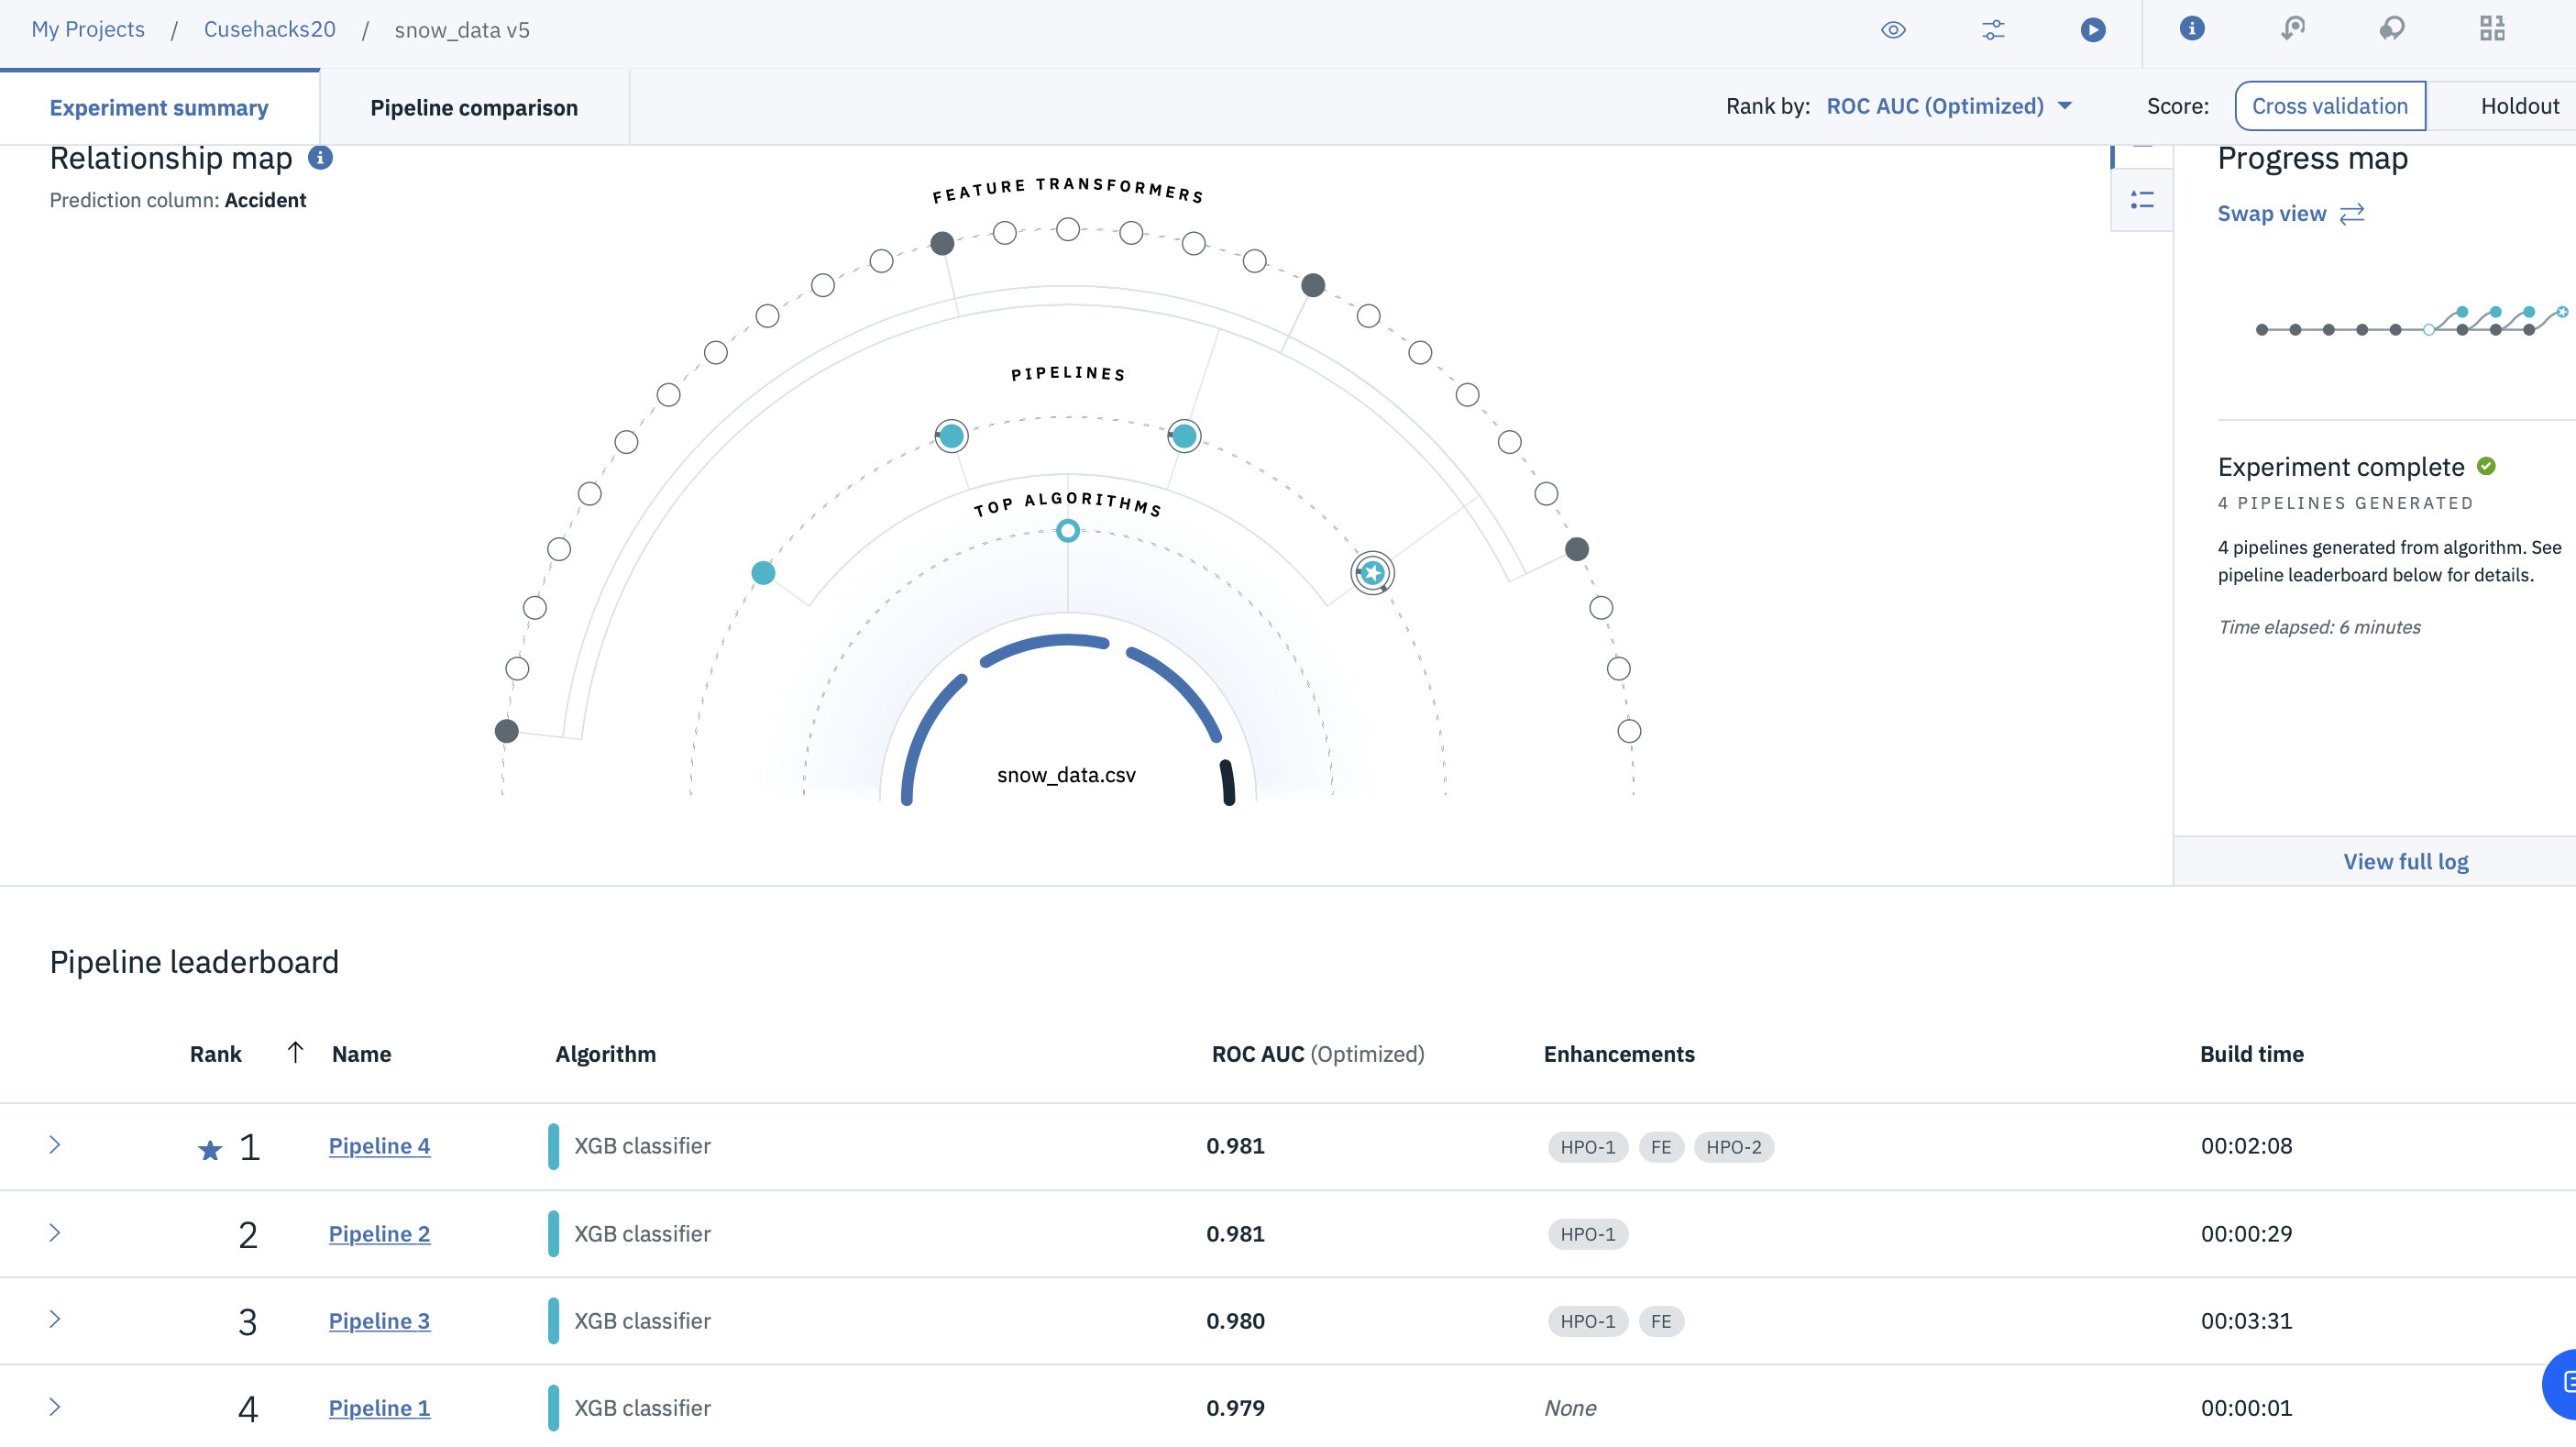The height and width of the screenshot is (1447, 2576).
Task: Click the eye view icon in the header
Action: coord(1893,30)
